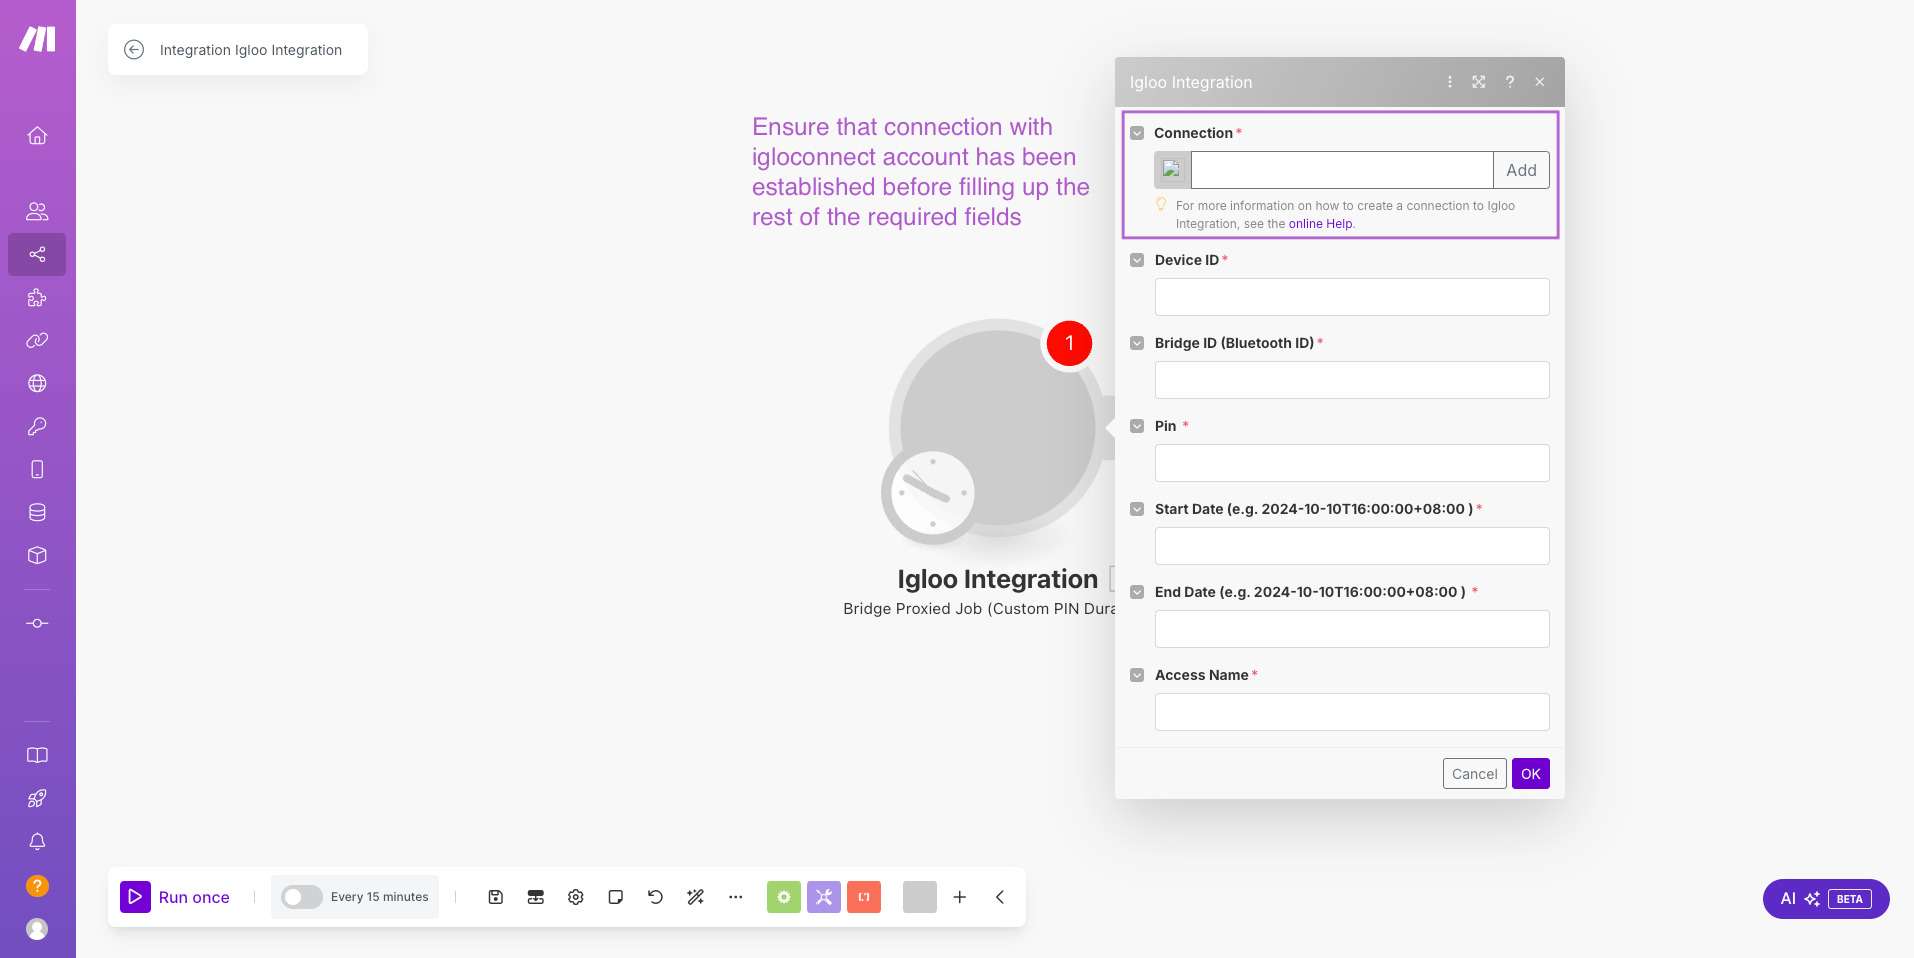Viewport: 1914px width, 958px height.
Task: Toggle the End Date field checkbox
Action: tap(1137, 592)
